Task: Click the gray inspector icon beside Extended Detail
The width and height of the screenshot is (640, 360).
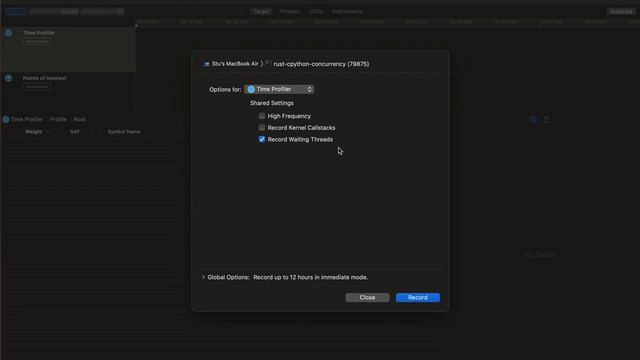Action: click(x=547, y=120)
